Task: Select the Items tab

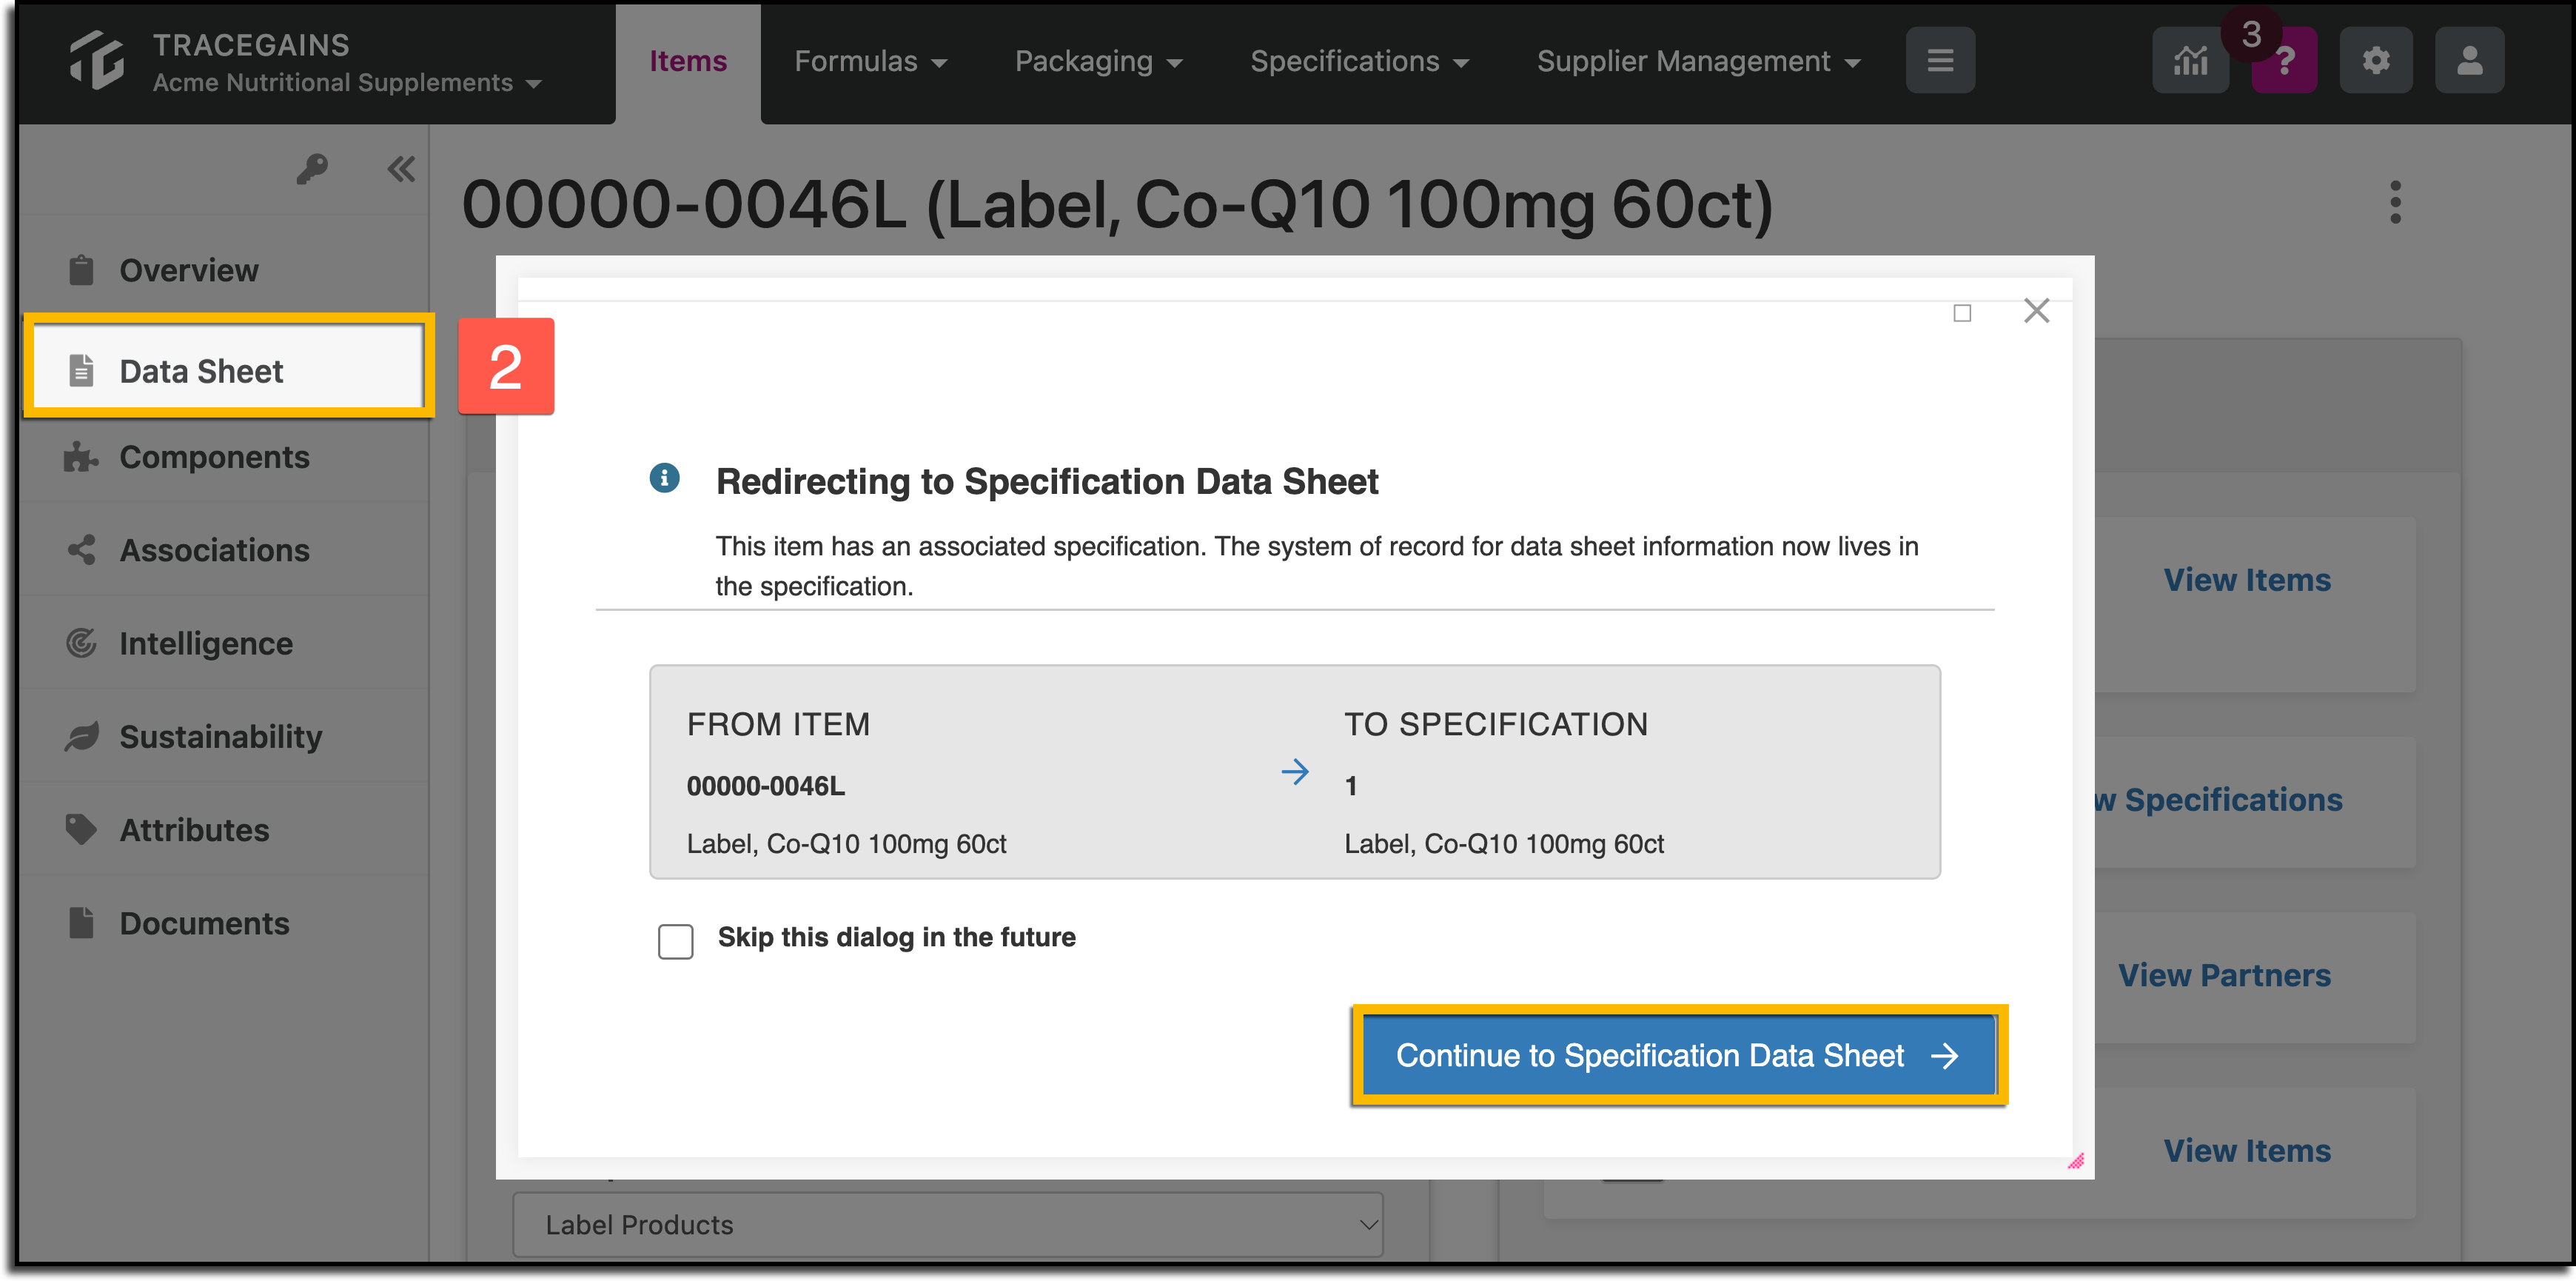Action: [x=687, y=61]
